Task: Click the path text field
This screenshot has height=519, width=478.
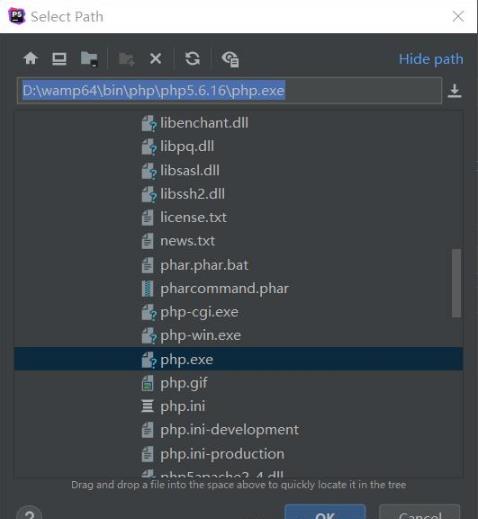Action: pos(229,90)
